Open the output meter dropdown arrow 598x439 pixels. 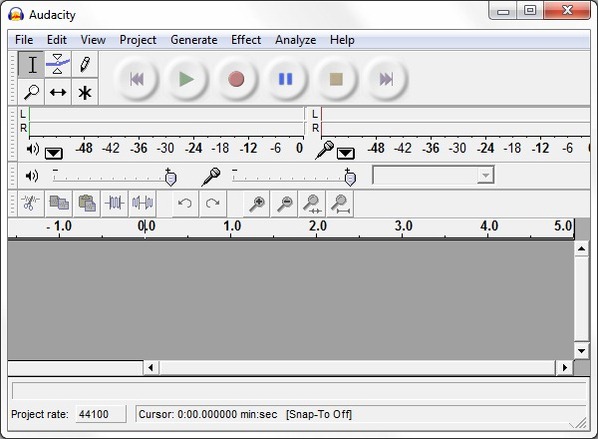pos(53,153)
